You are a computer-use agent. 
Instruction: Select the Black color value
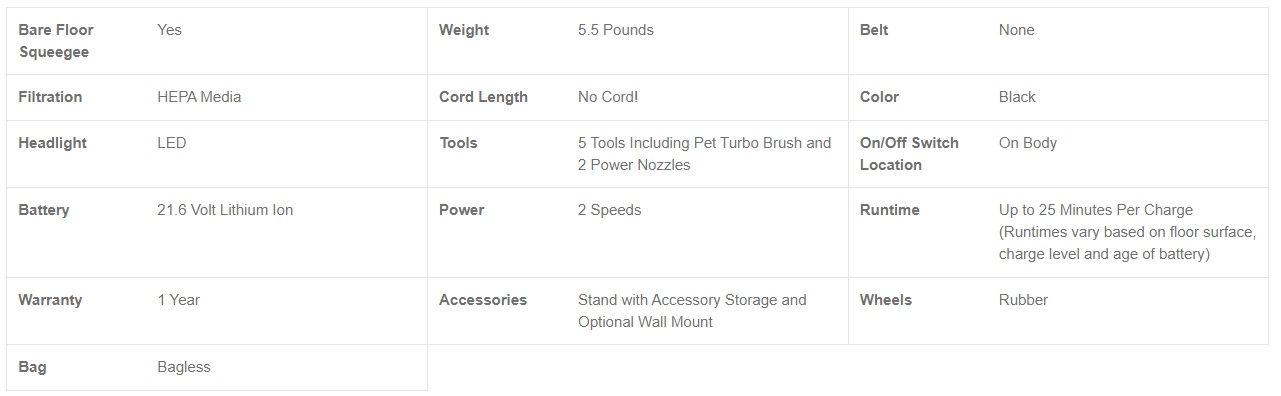(1017, 97)
